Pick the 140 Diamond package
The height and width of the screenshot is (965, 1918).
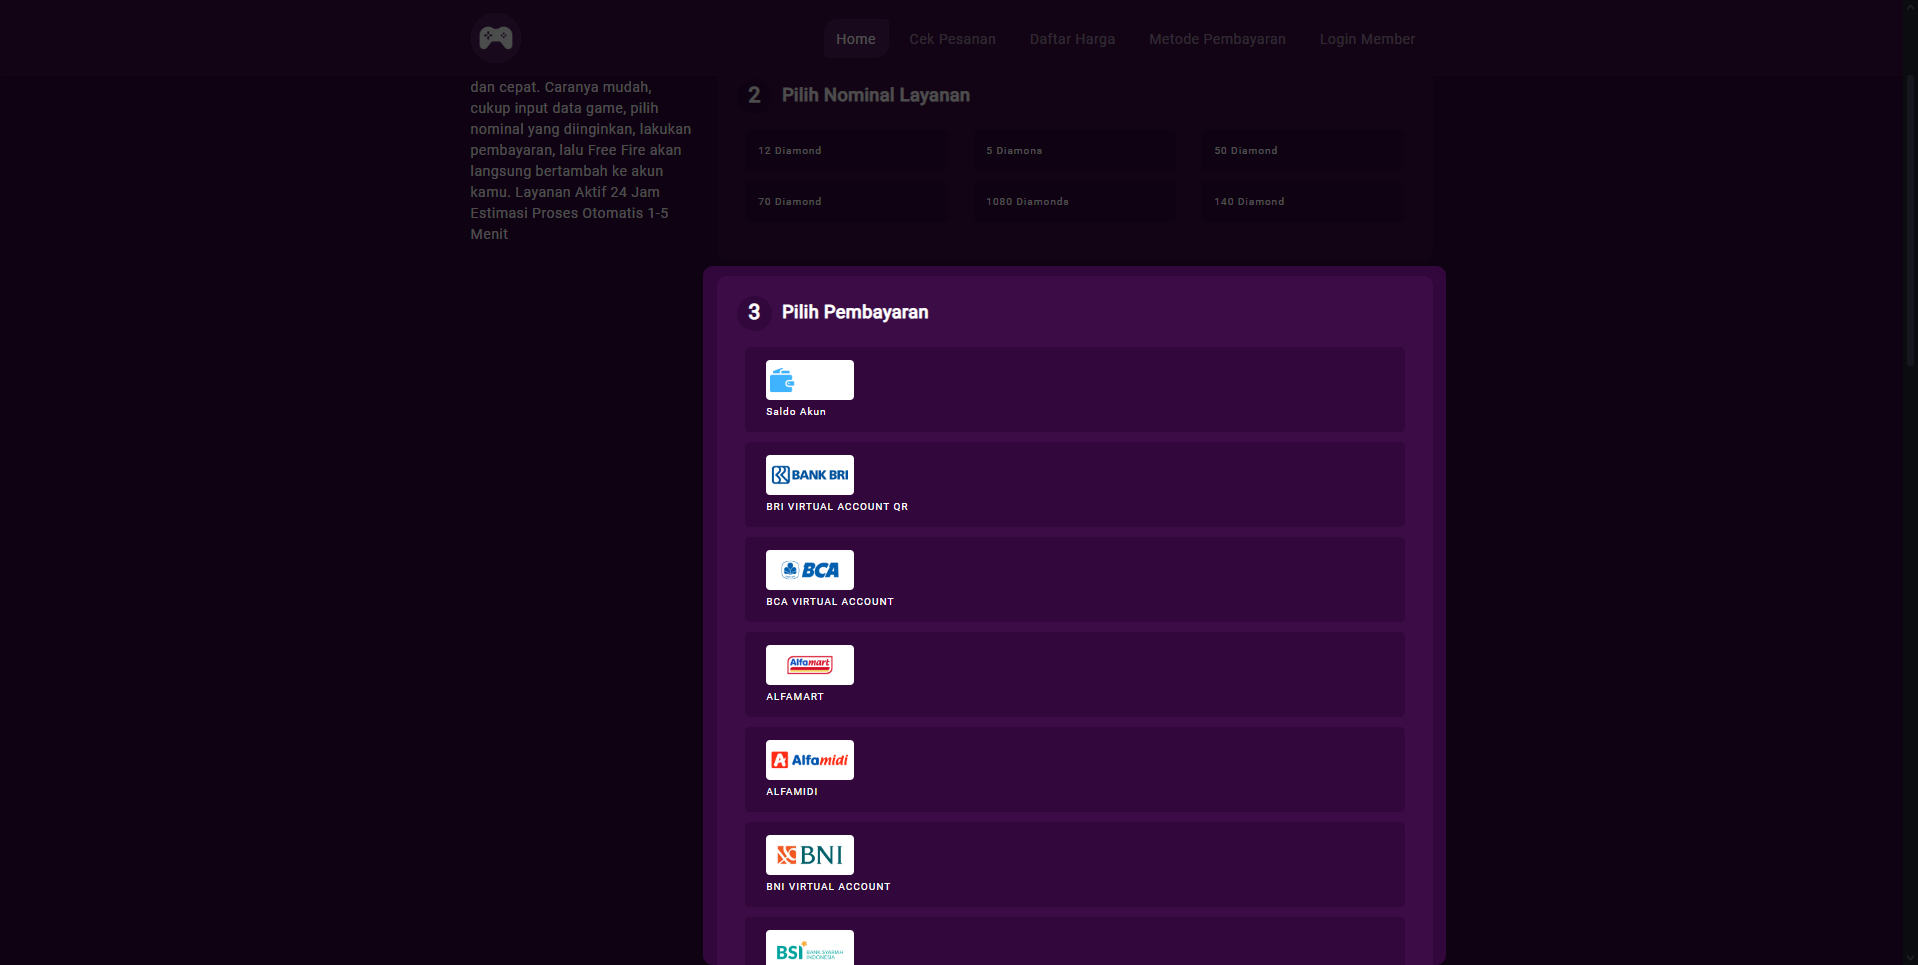coord(1303,201)
